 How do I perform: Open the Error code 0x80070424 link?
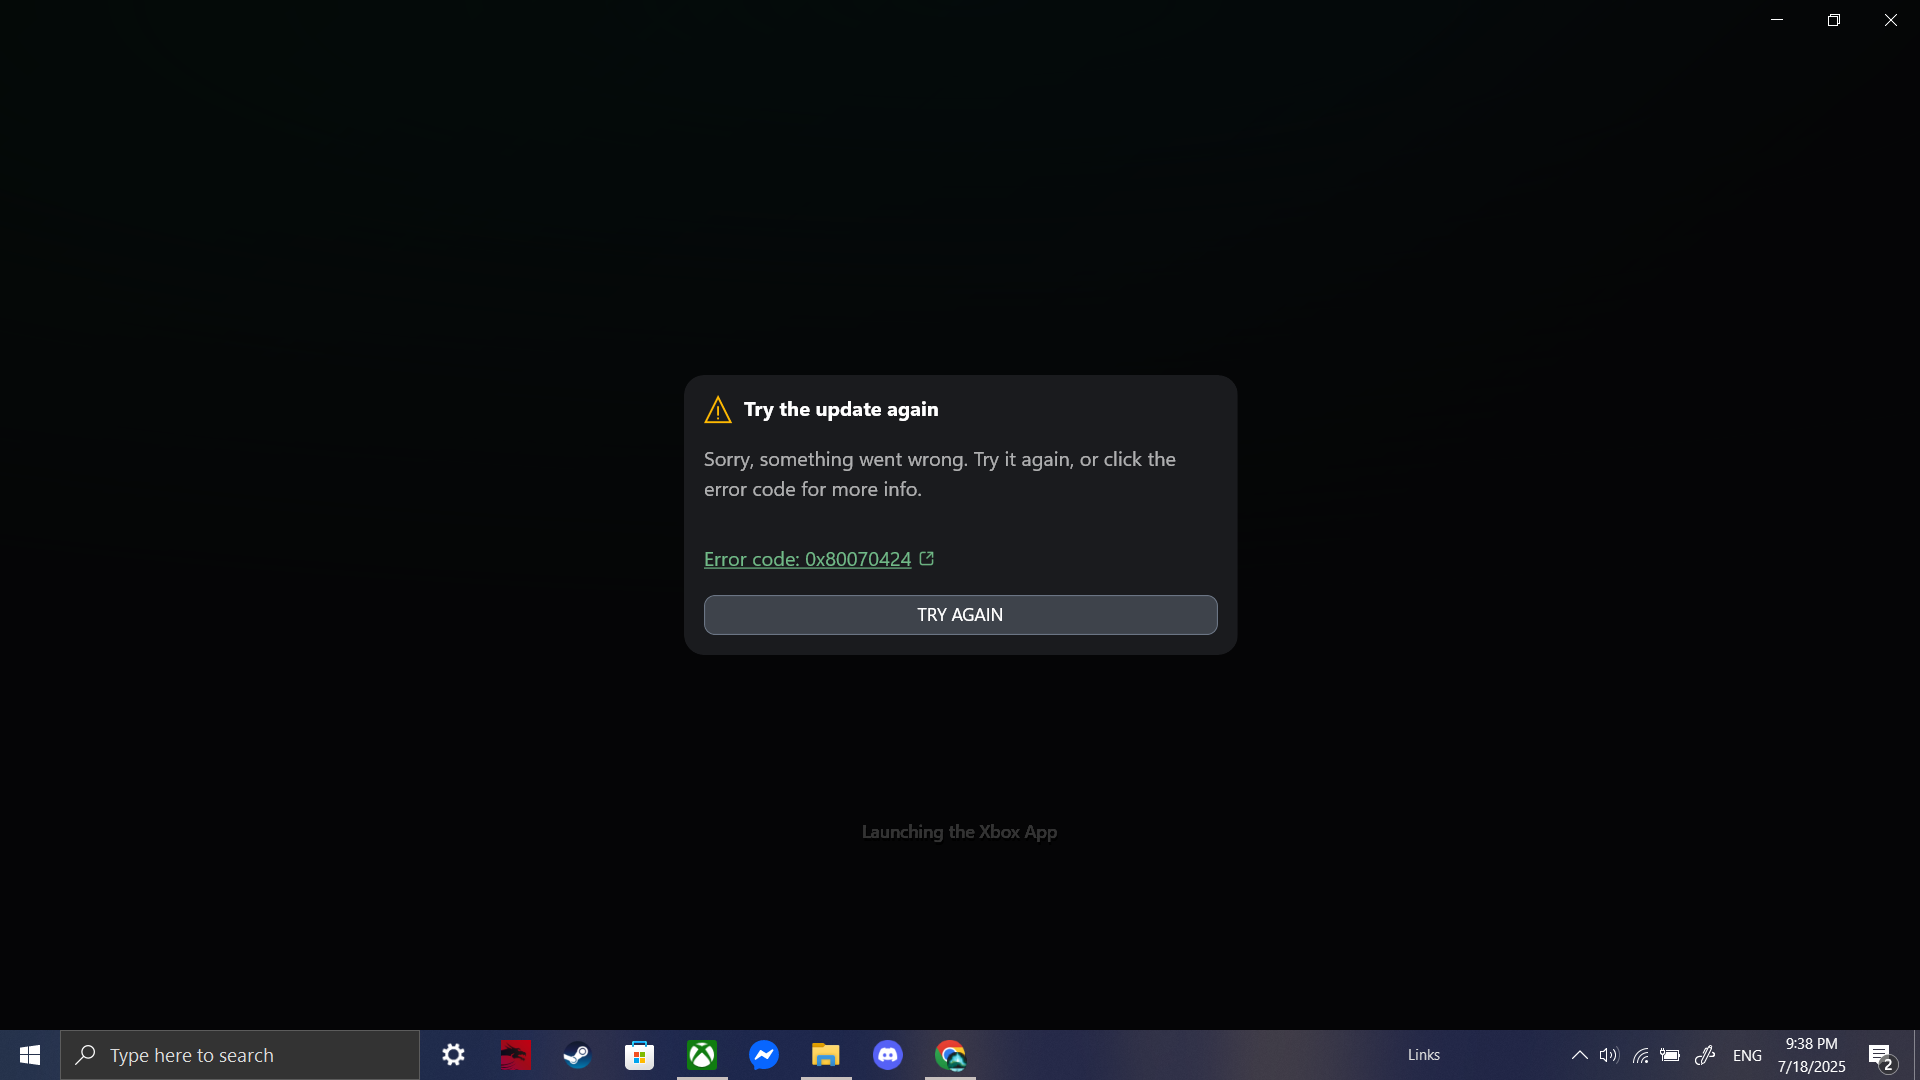coord(819,559)
